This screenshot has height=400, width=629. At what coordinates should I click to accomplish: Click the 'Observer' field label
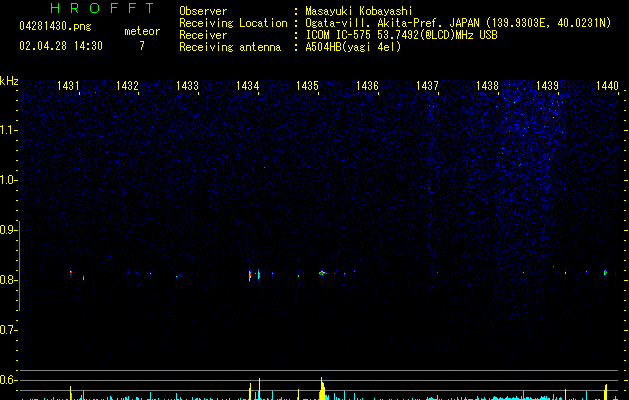point(203,11)
